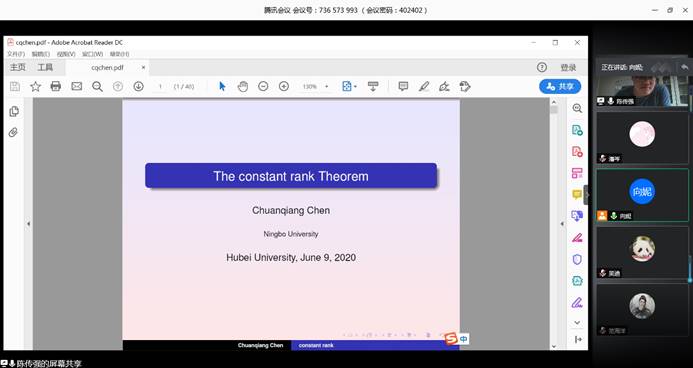Click the zoom in plus button
Image resolution: width=693 pixels, height=368 pixels.
coord(284,87)
